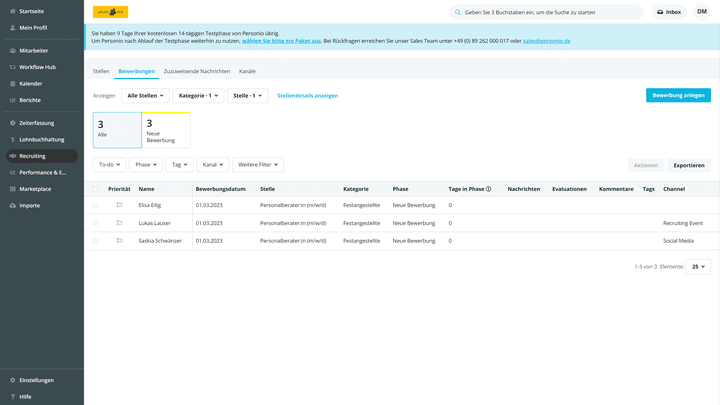The image size is (720, 405).
Task: Expand the Alle Stellen dropdown
Action: click(x=145, y=96)
